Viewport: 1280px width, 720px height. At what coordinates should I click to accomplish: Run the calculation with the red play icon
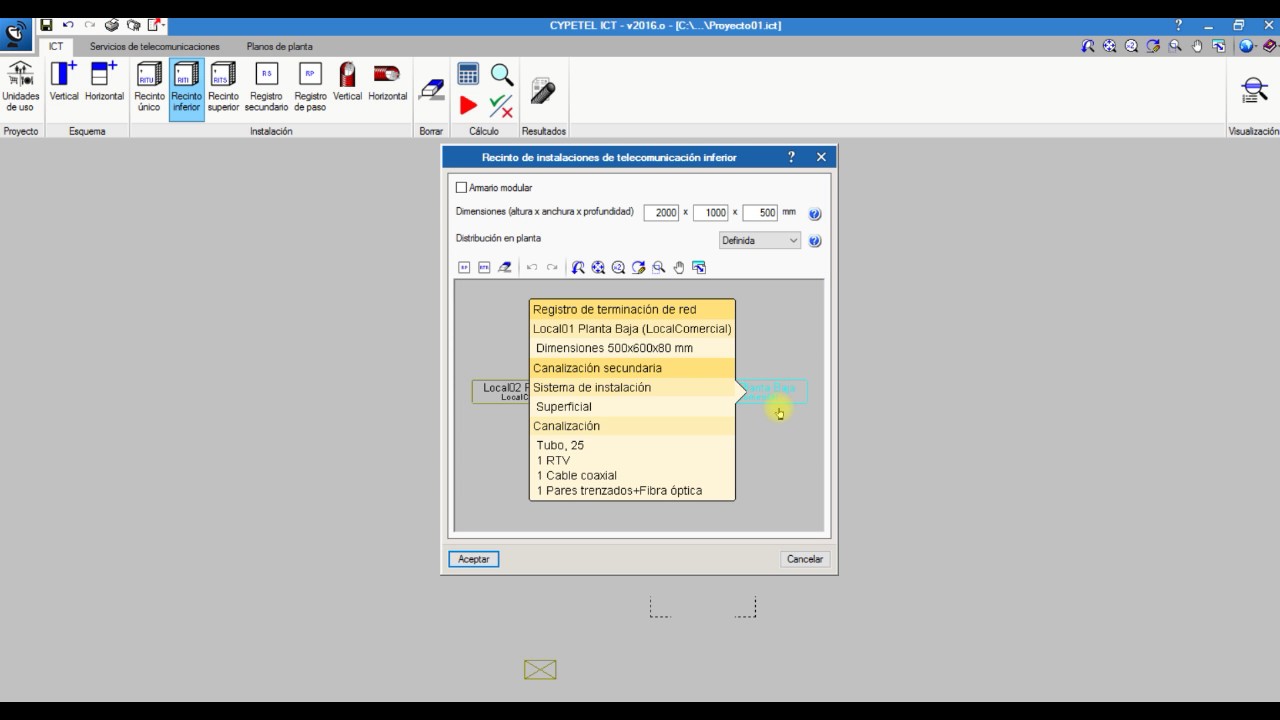(468, 105)
